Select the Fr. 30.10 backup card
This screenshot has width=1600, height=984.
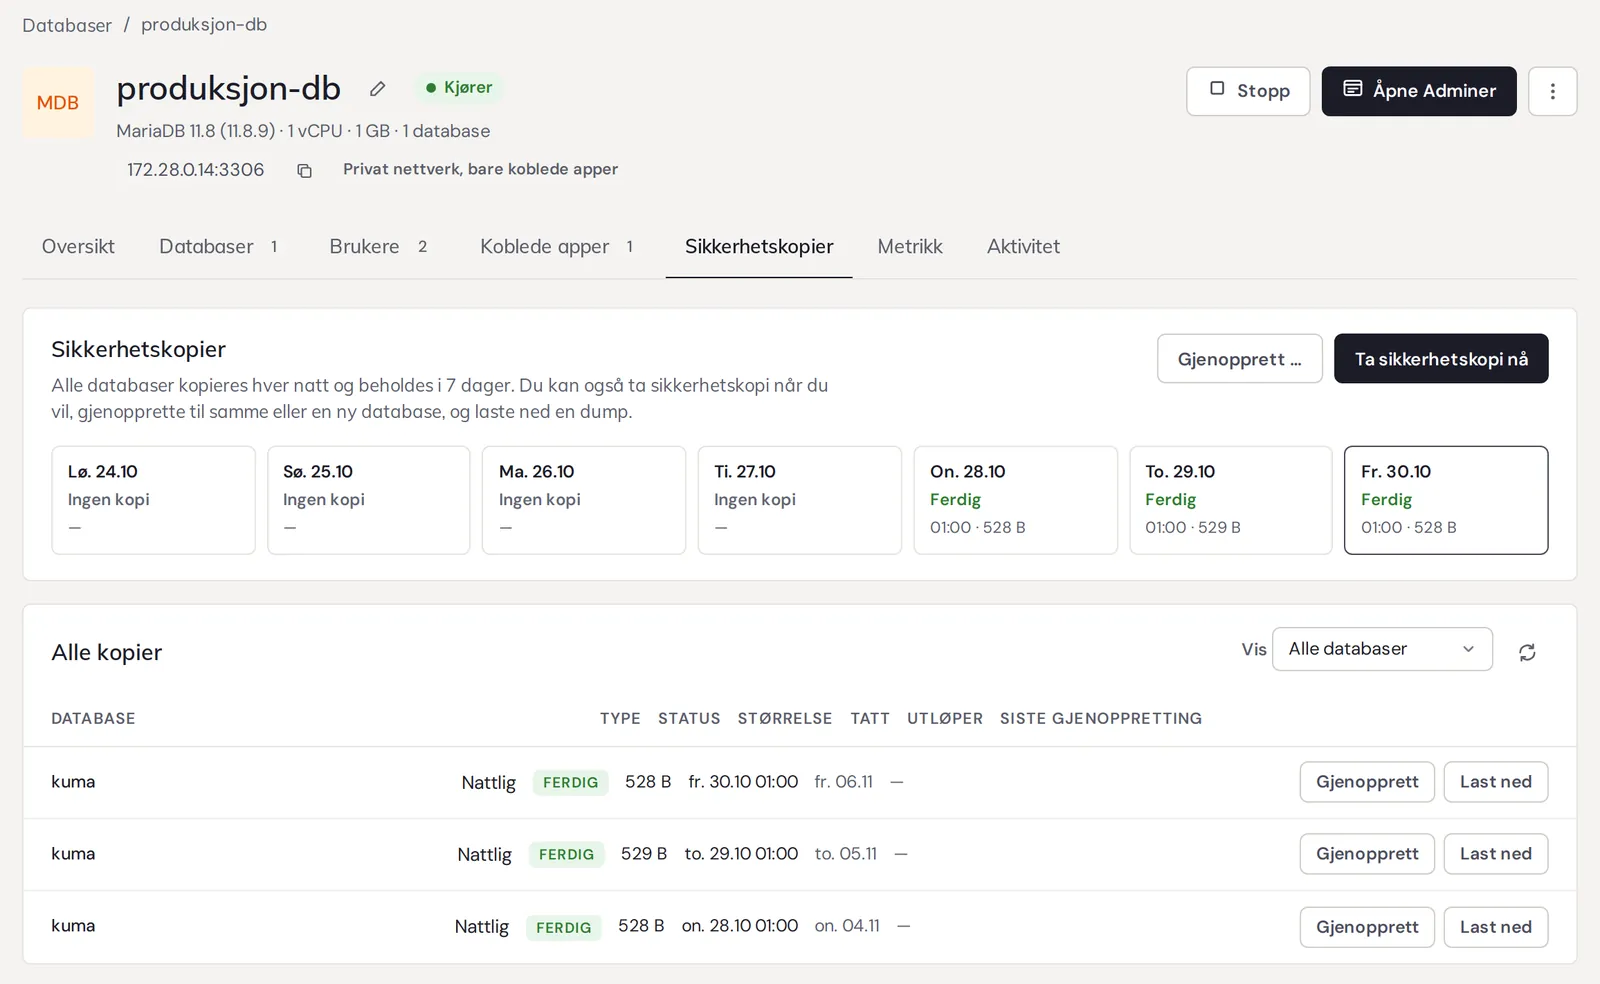(1446, 500)
